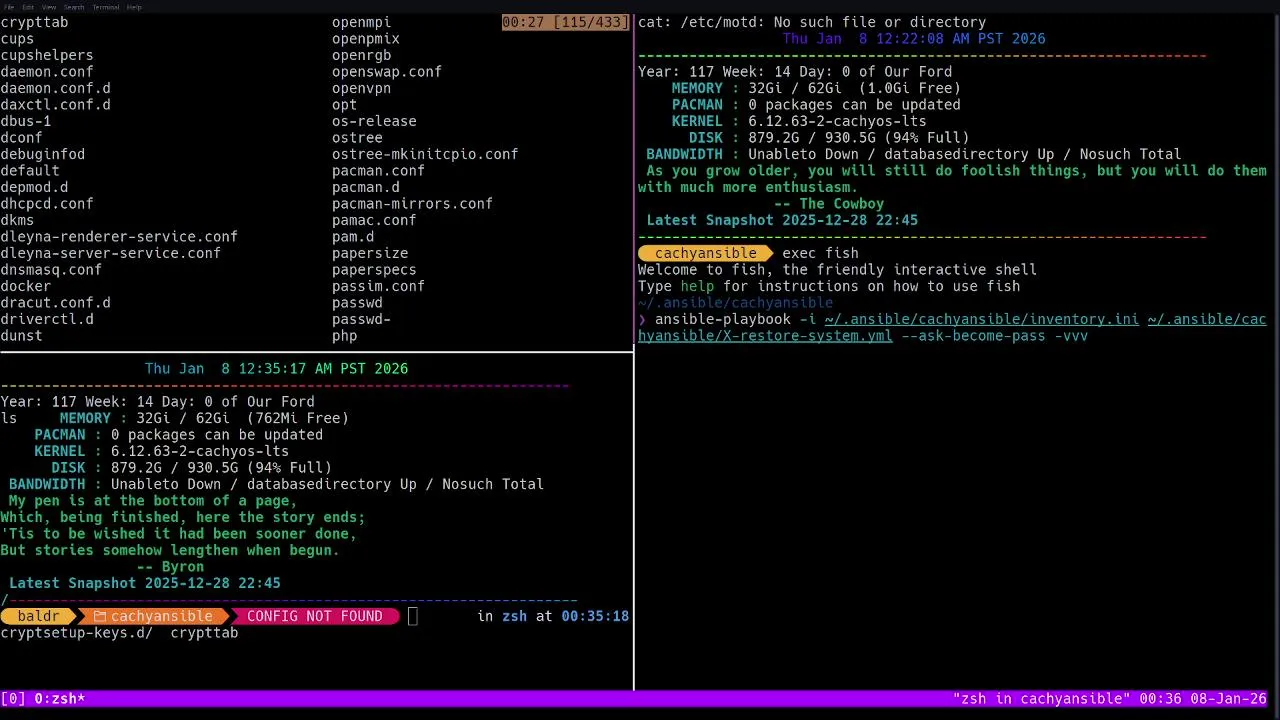
Task: Click the copy-mode position indicator [115/433]
Action: pos(589,22)
